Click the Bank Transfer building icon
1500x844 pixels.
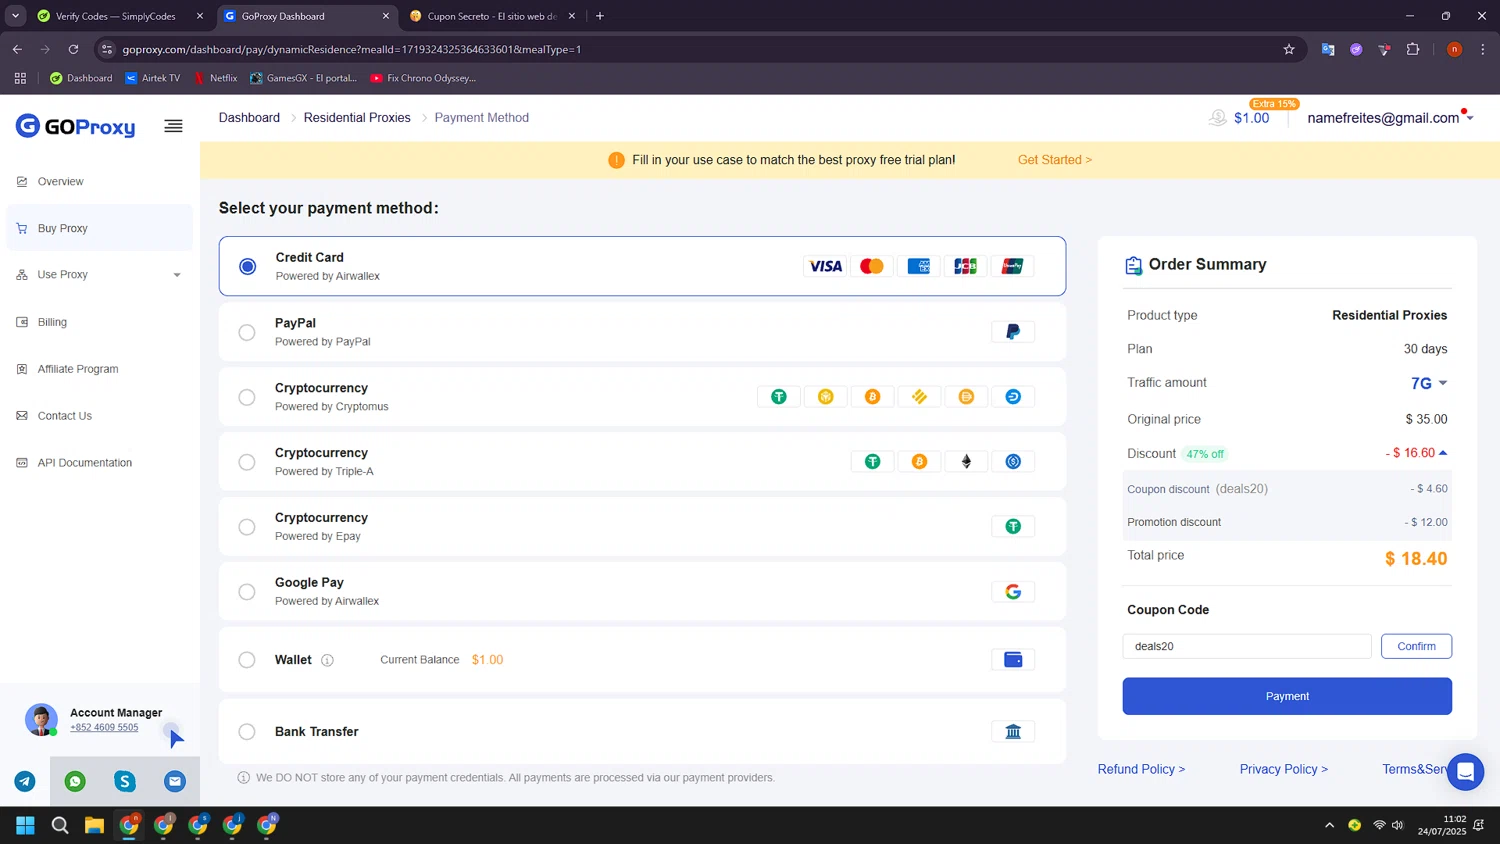click(x=1013, y=732)
